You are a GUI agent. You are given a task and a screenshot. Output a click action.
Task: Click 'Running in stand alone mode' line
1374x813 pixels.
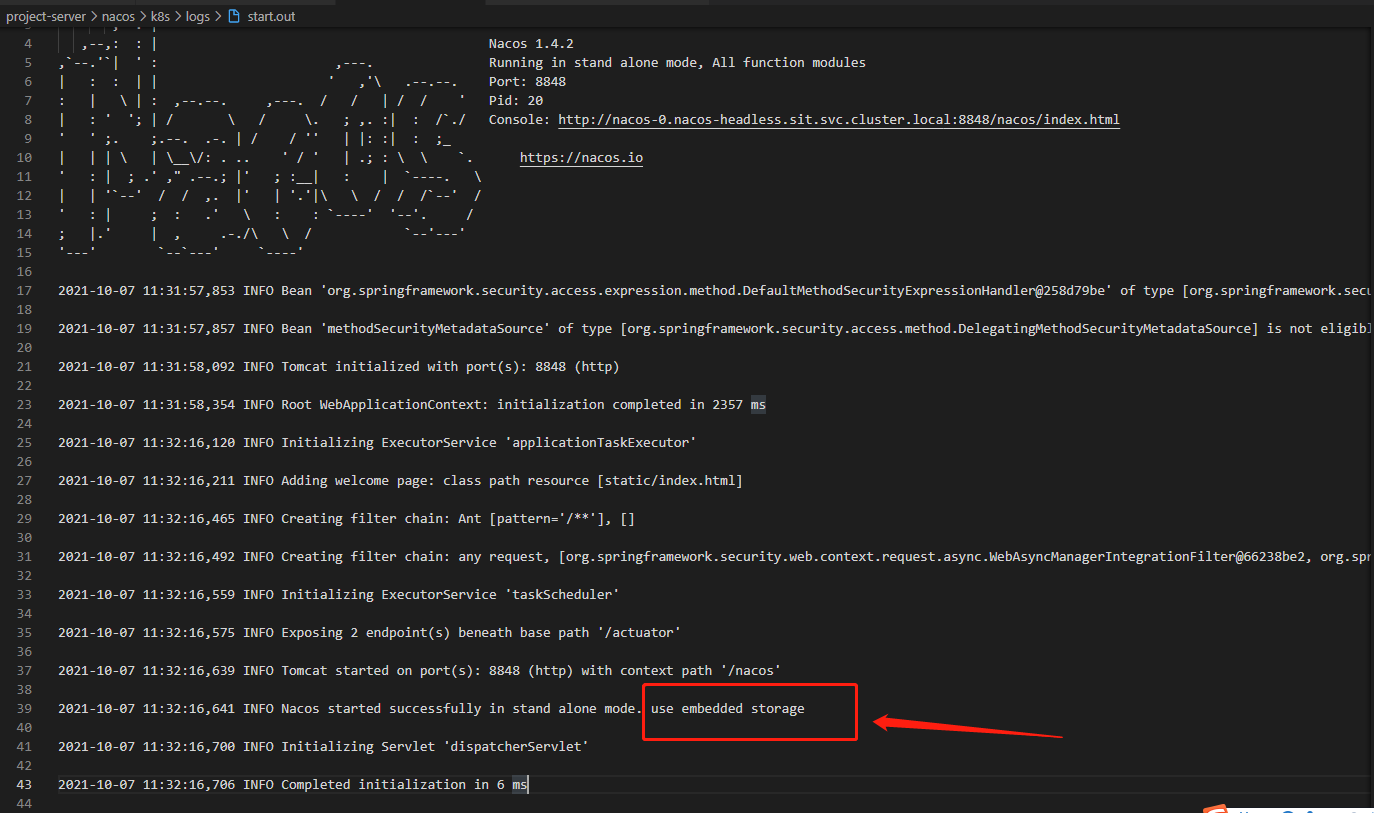tap(677, 63)
